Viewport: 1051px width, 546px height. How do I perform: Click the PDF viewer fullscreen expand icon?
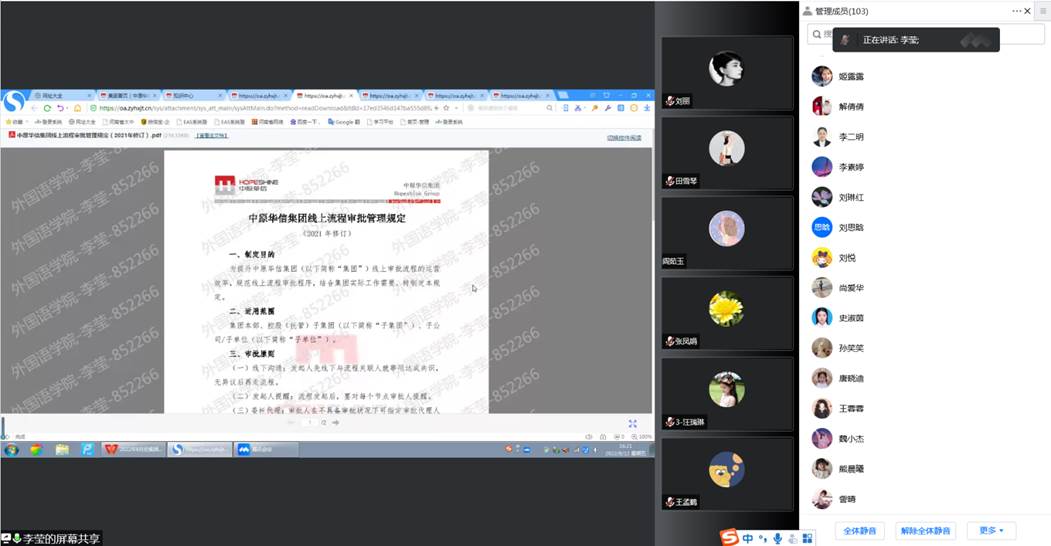pyautogui.click(x=633, y=423)
